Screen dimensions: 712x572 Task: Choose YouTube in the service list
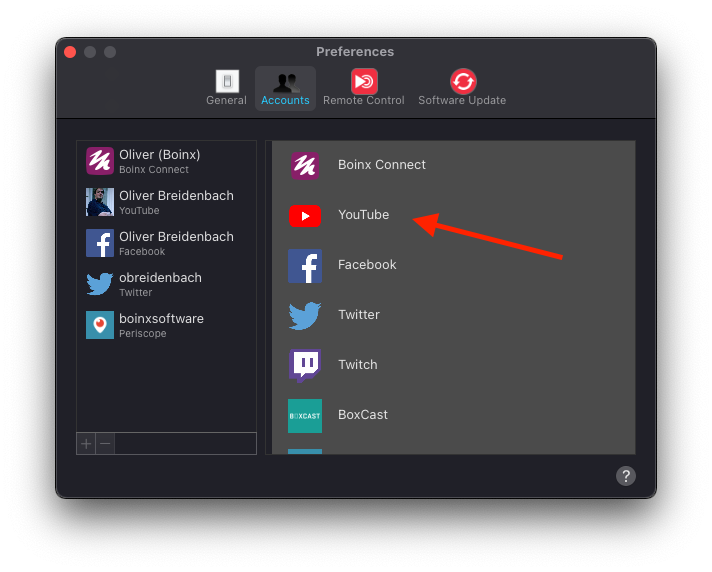pyautogui.click(x=454, y=215)
